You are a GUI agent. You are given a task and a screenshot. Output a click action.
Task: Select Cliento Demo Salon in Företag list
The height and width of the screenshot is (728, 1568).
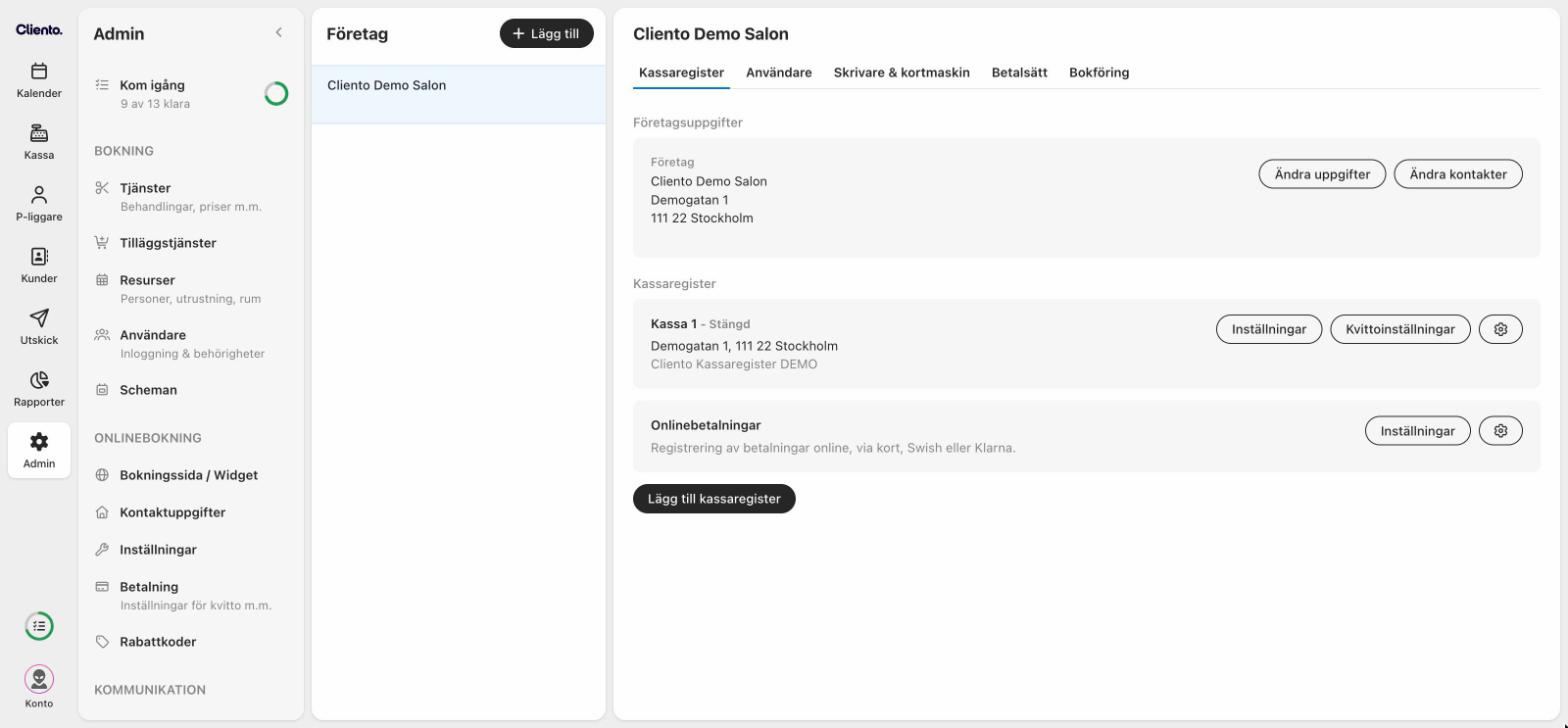pos(459,95)
